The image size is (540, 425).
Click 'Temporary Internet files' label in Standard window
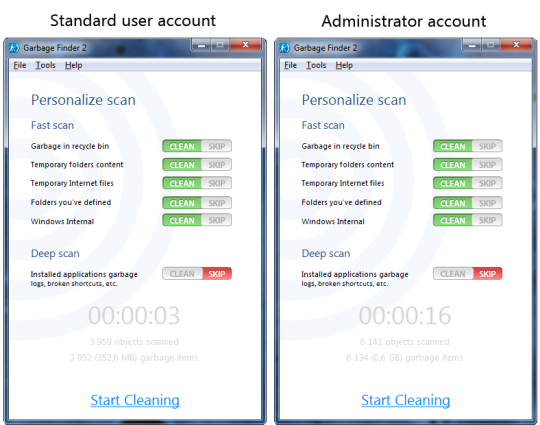72,183
